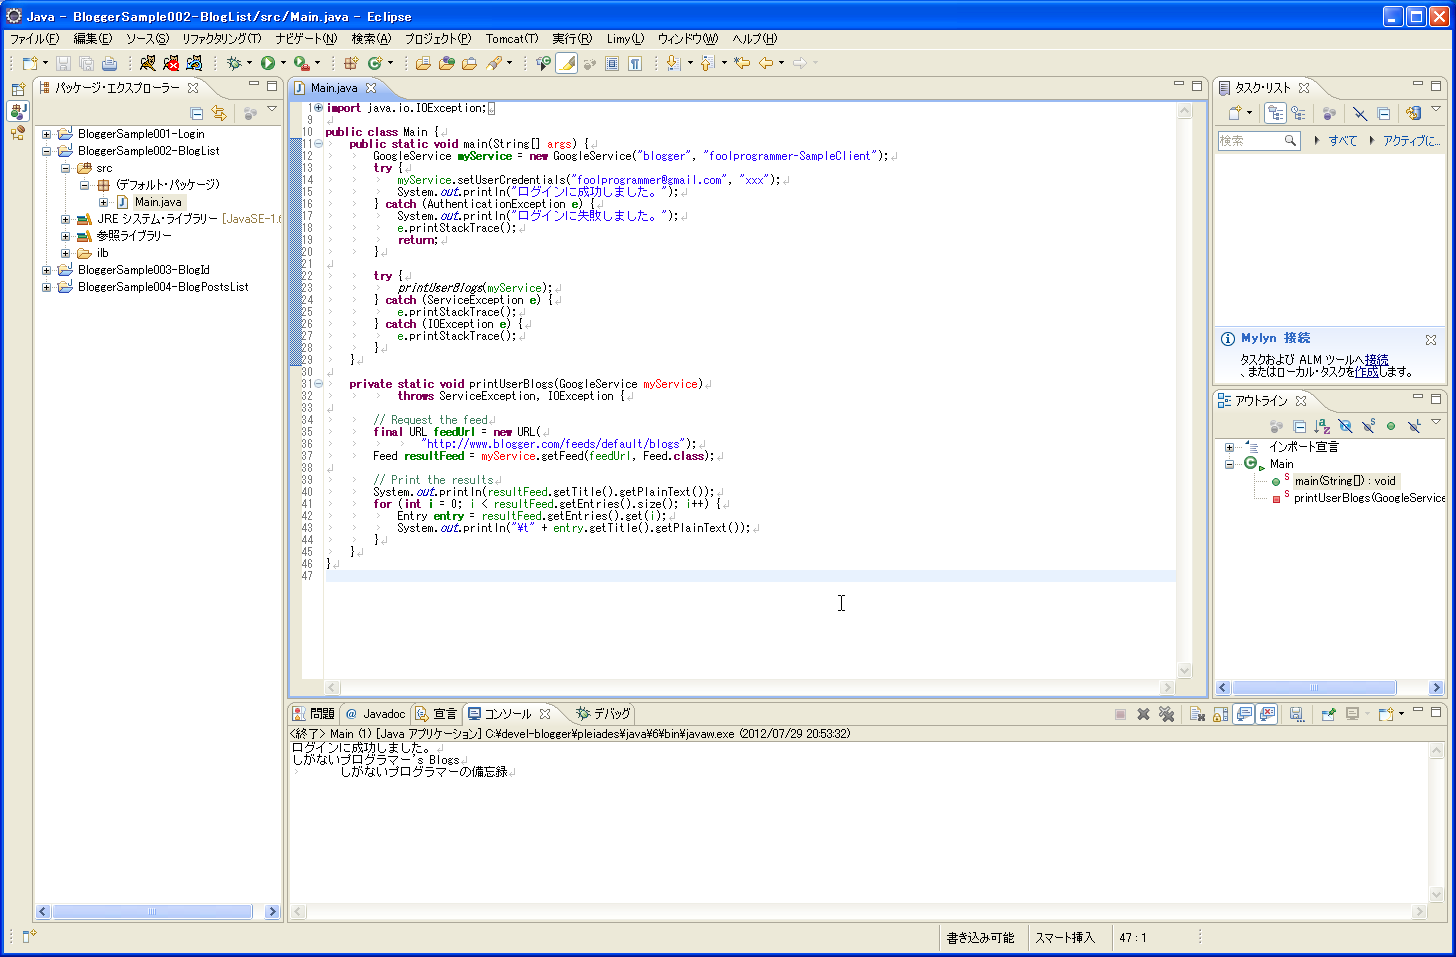Toggle Sort alphabetically in Outline
The height and width of the screenshot is (957, 1456).
pyautogui.click(x=1322, y=426)
